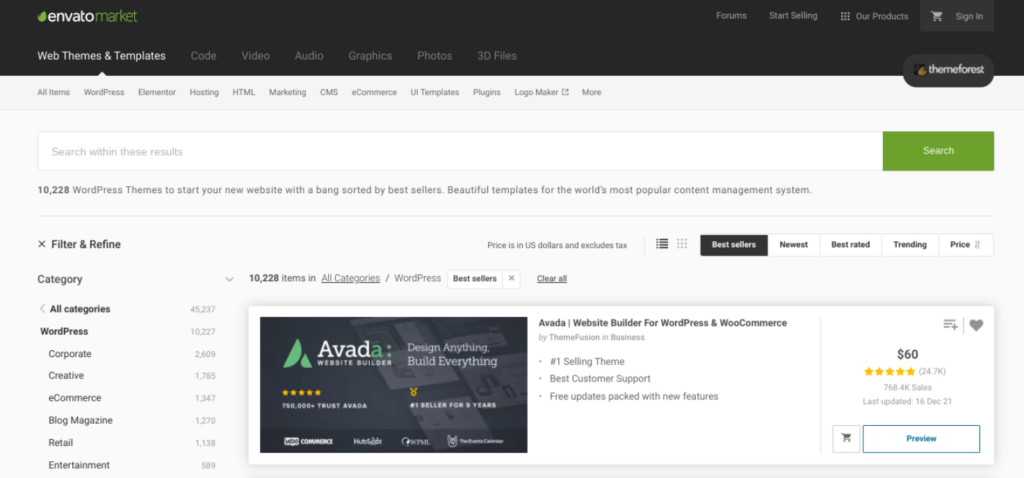This screenshot has width=1024, height=478.
Task: Click the green Search button
Action: coord(938,151)
